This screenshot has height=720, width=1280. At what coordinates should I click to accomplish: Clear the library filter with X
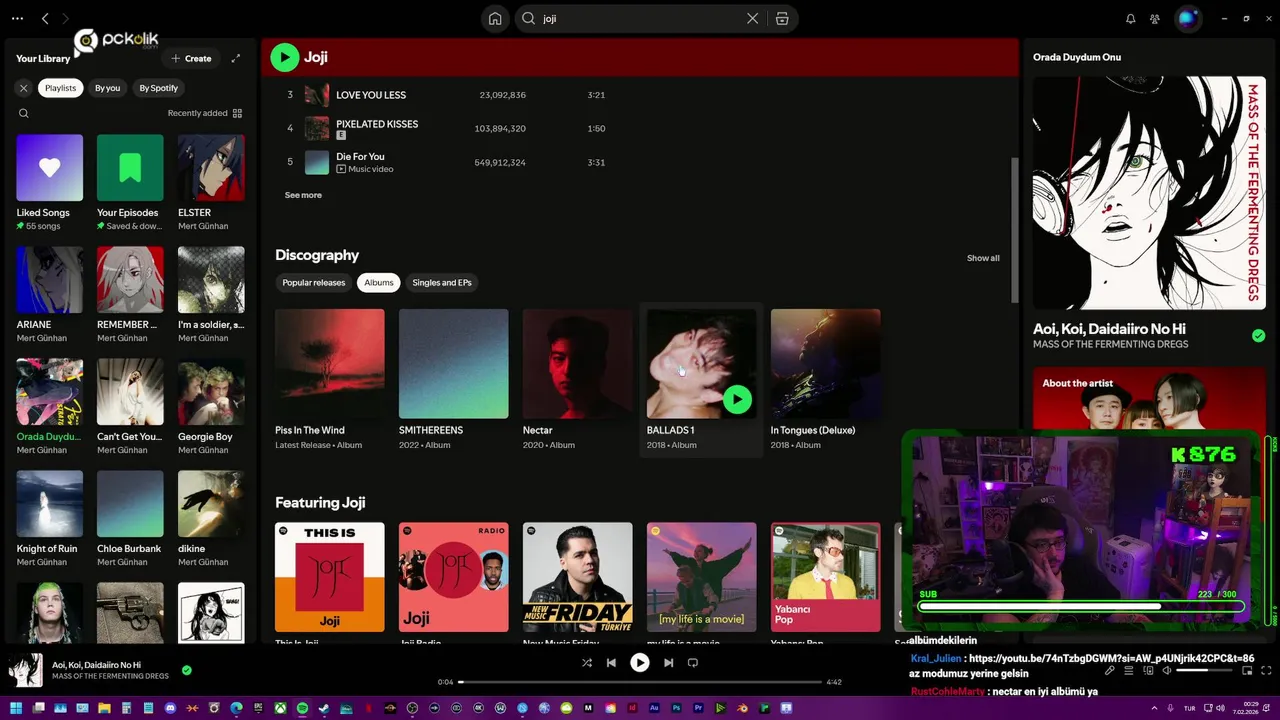[x=24, y=88]
